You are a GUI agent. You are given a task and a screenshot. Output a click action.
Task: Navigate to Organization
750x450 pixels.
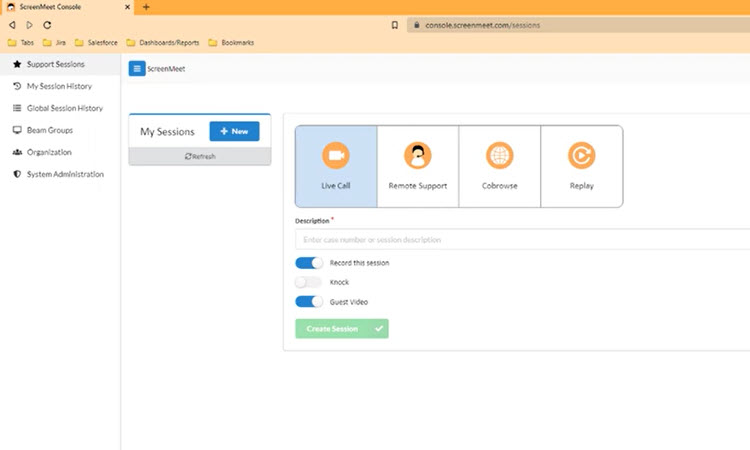tap(60, 152)
